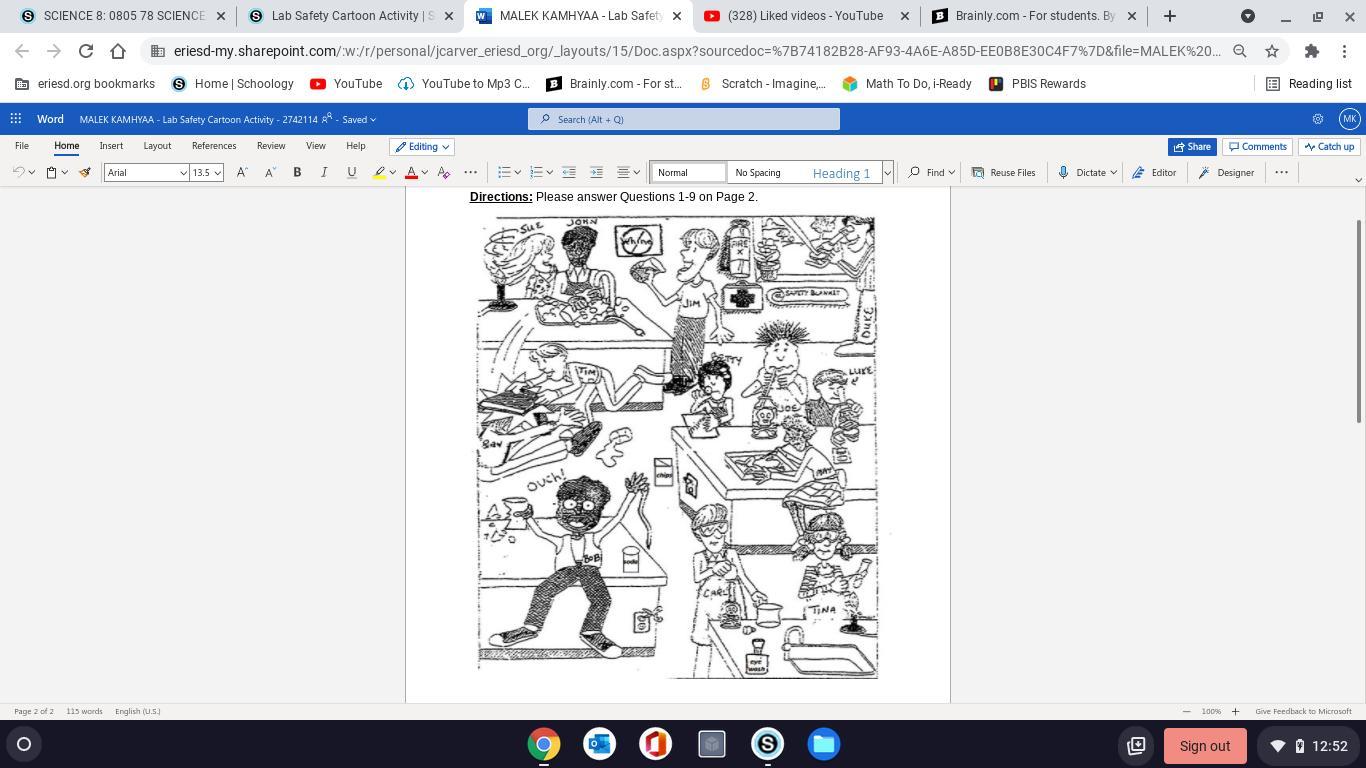
Task: Bookmark this page with the star icon
Action: click(x=1272, y=51)
